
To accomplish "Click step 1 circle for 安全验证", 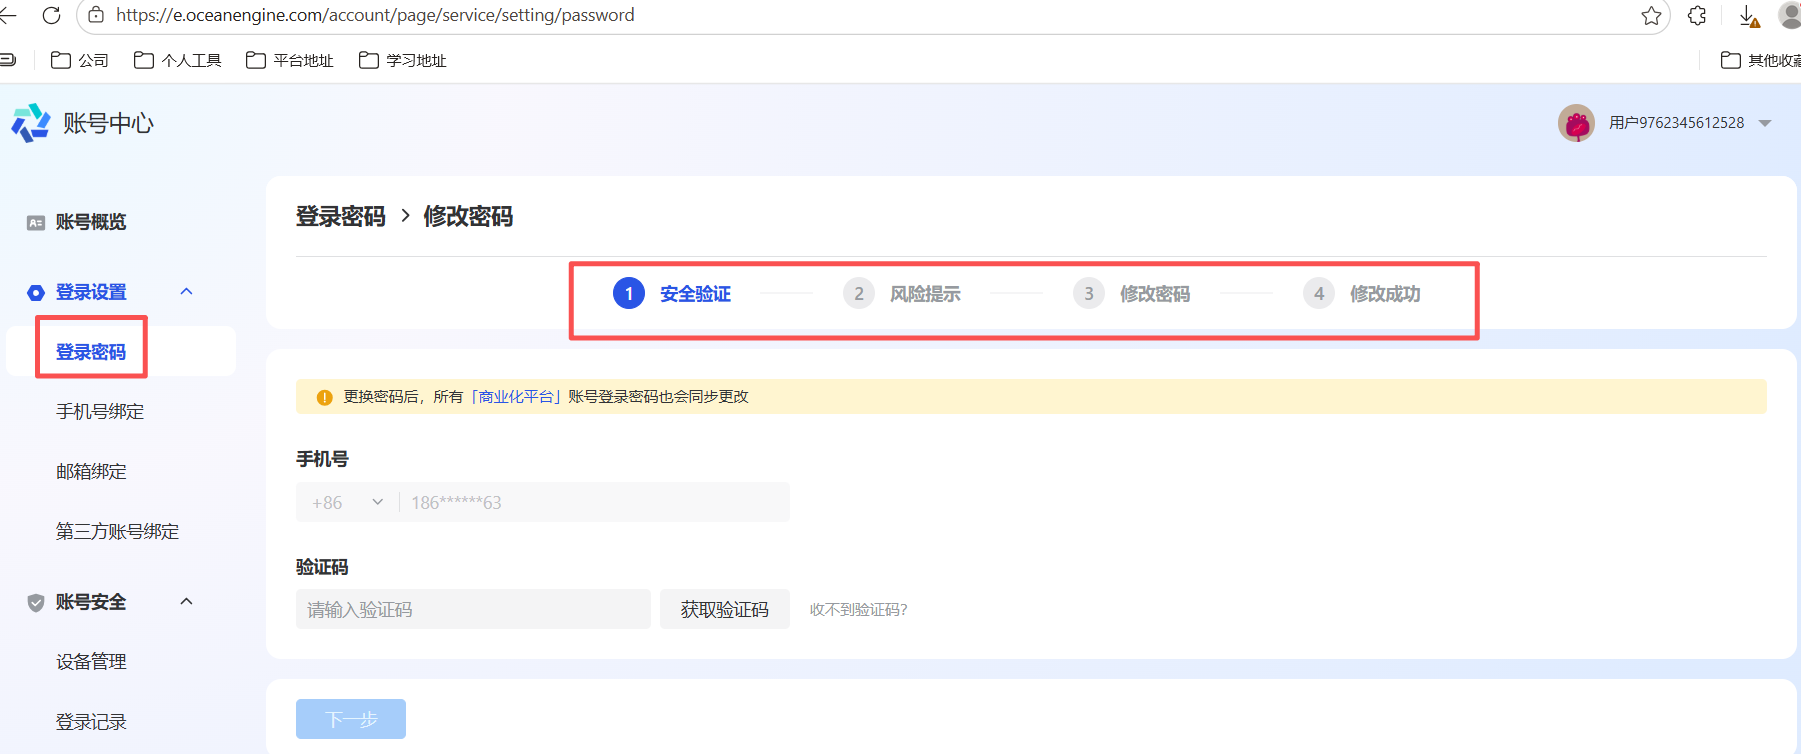I will point(629,293).
